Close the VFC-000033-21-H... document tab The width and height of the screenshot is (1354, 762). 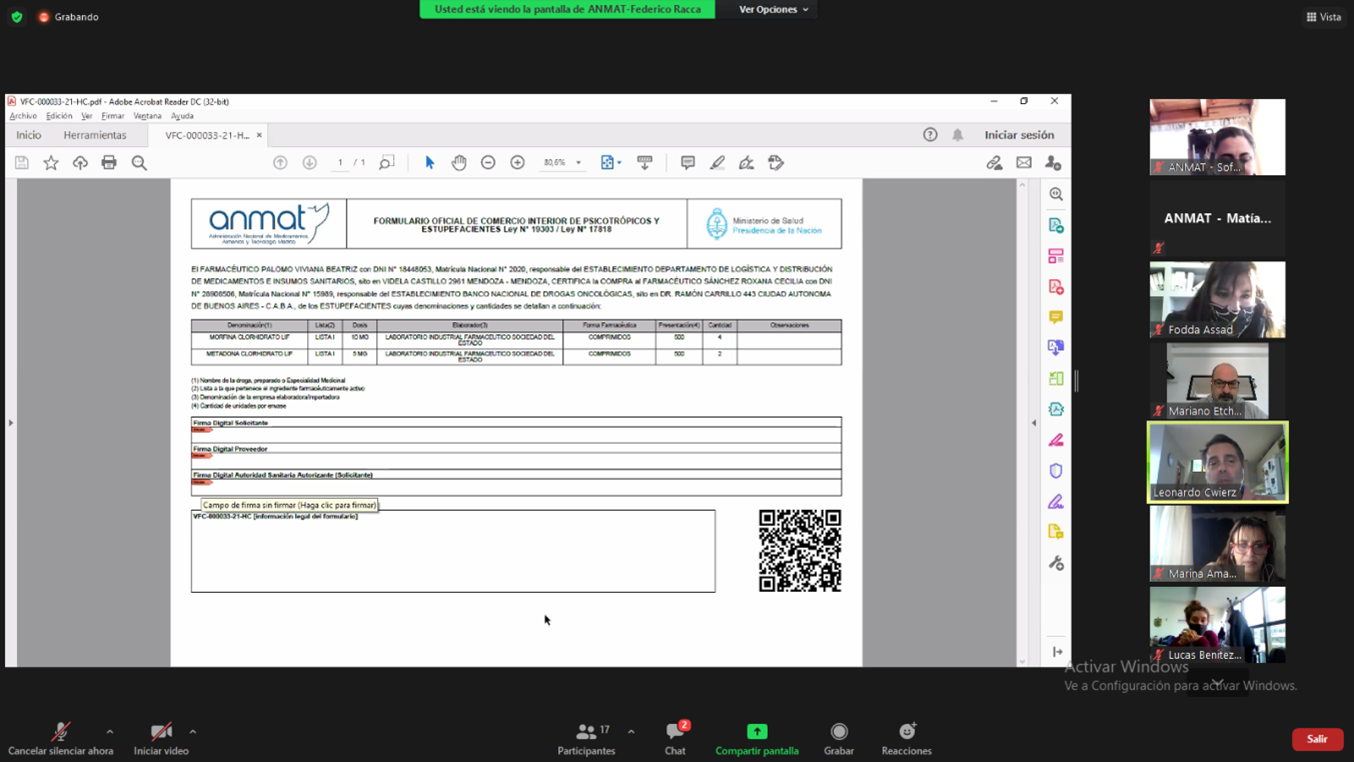(259, 135)
